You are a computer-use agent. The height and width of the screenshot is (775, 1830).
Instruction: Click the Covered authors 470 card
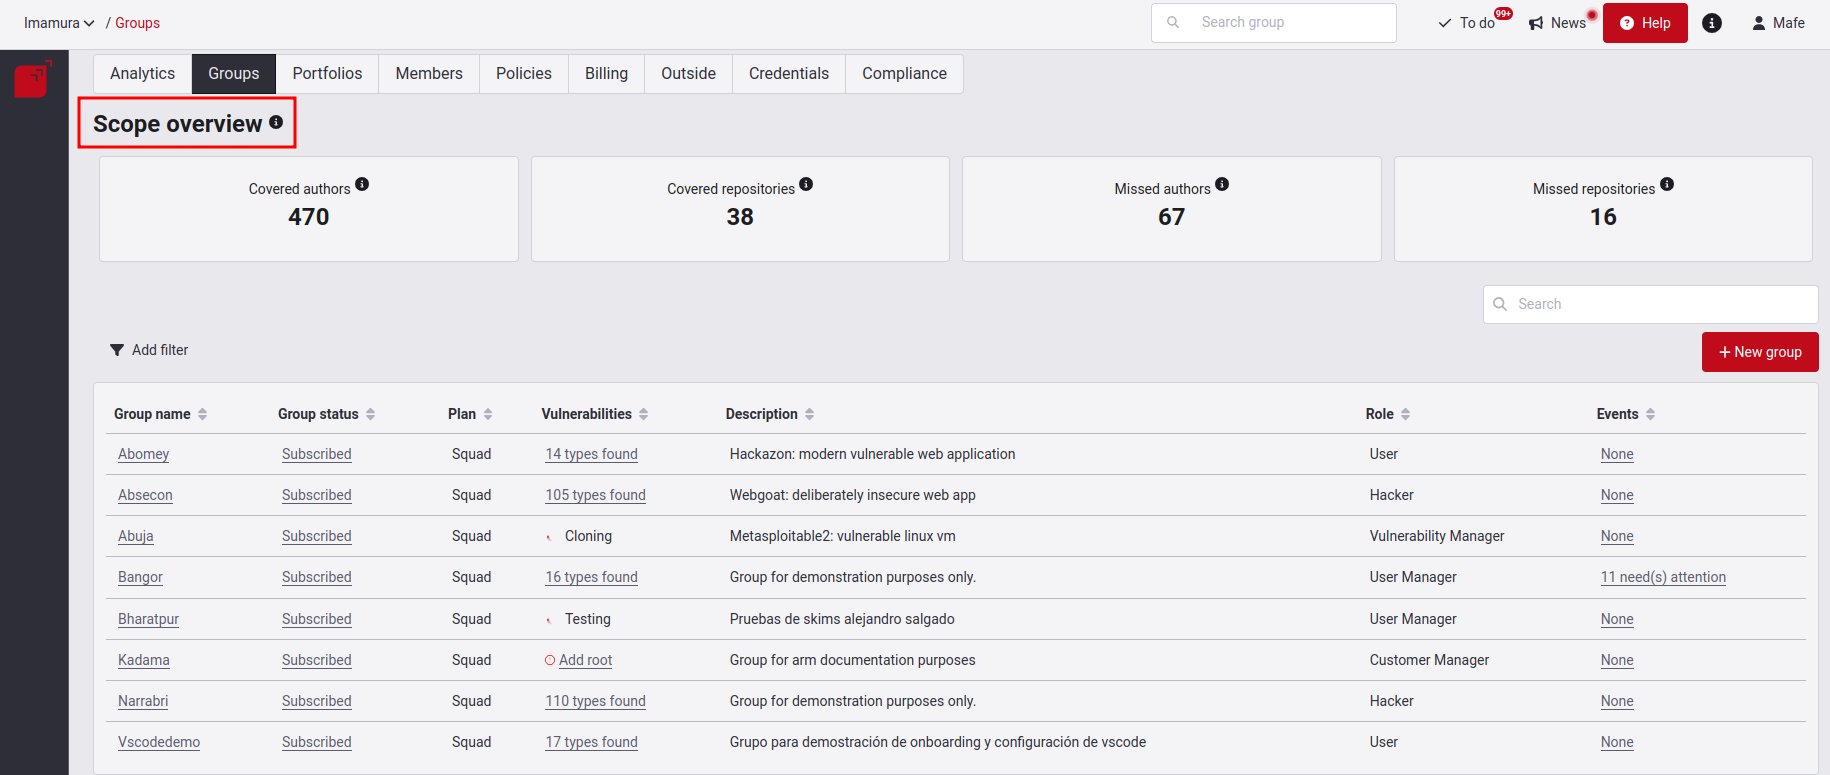coord(309,209)
